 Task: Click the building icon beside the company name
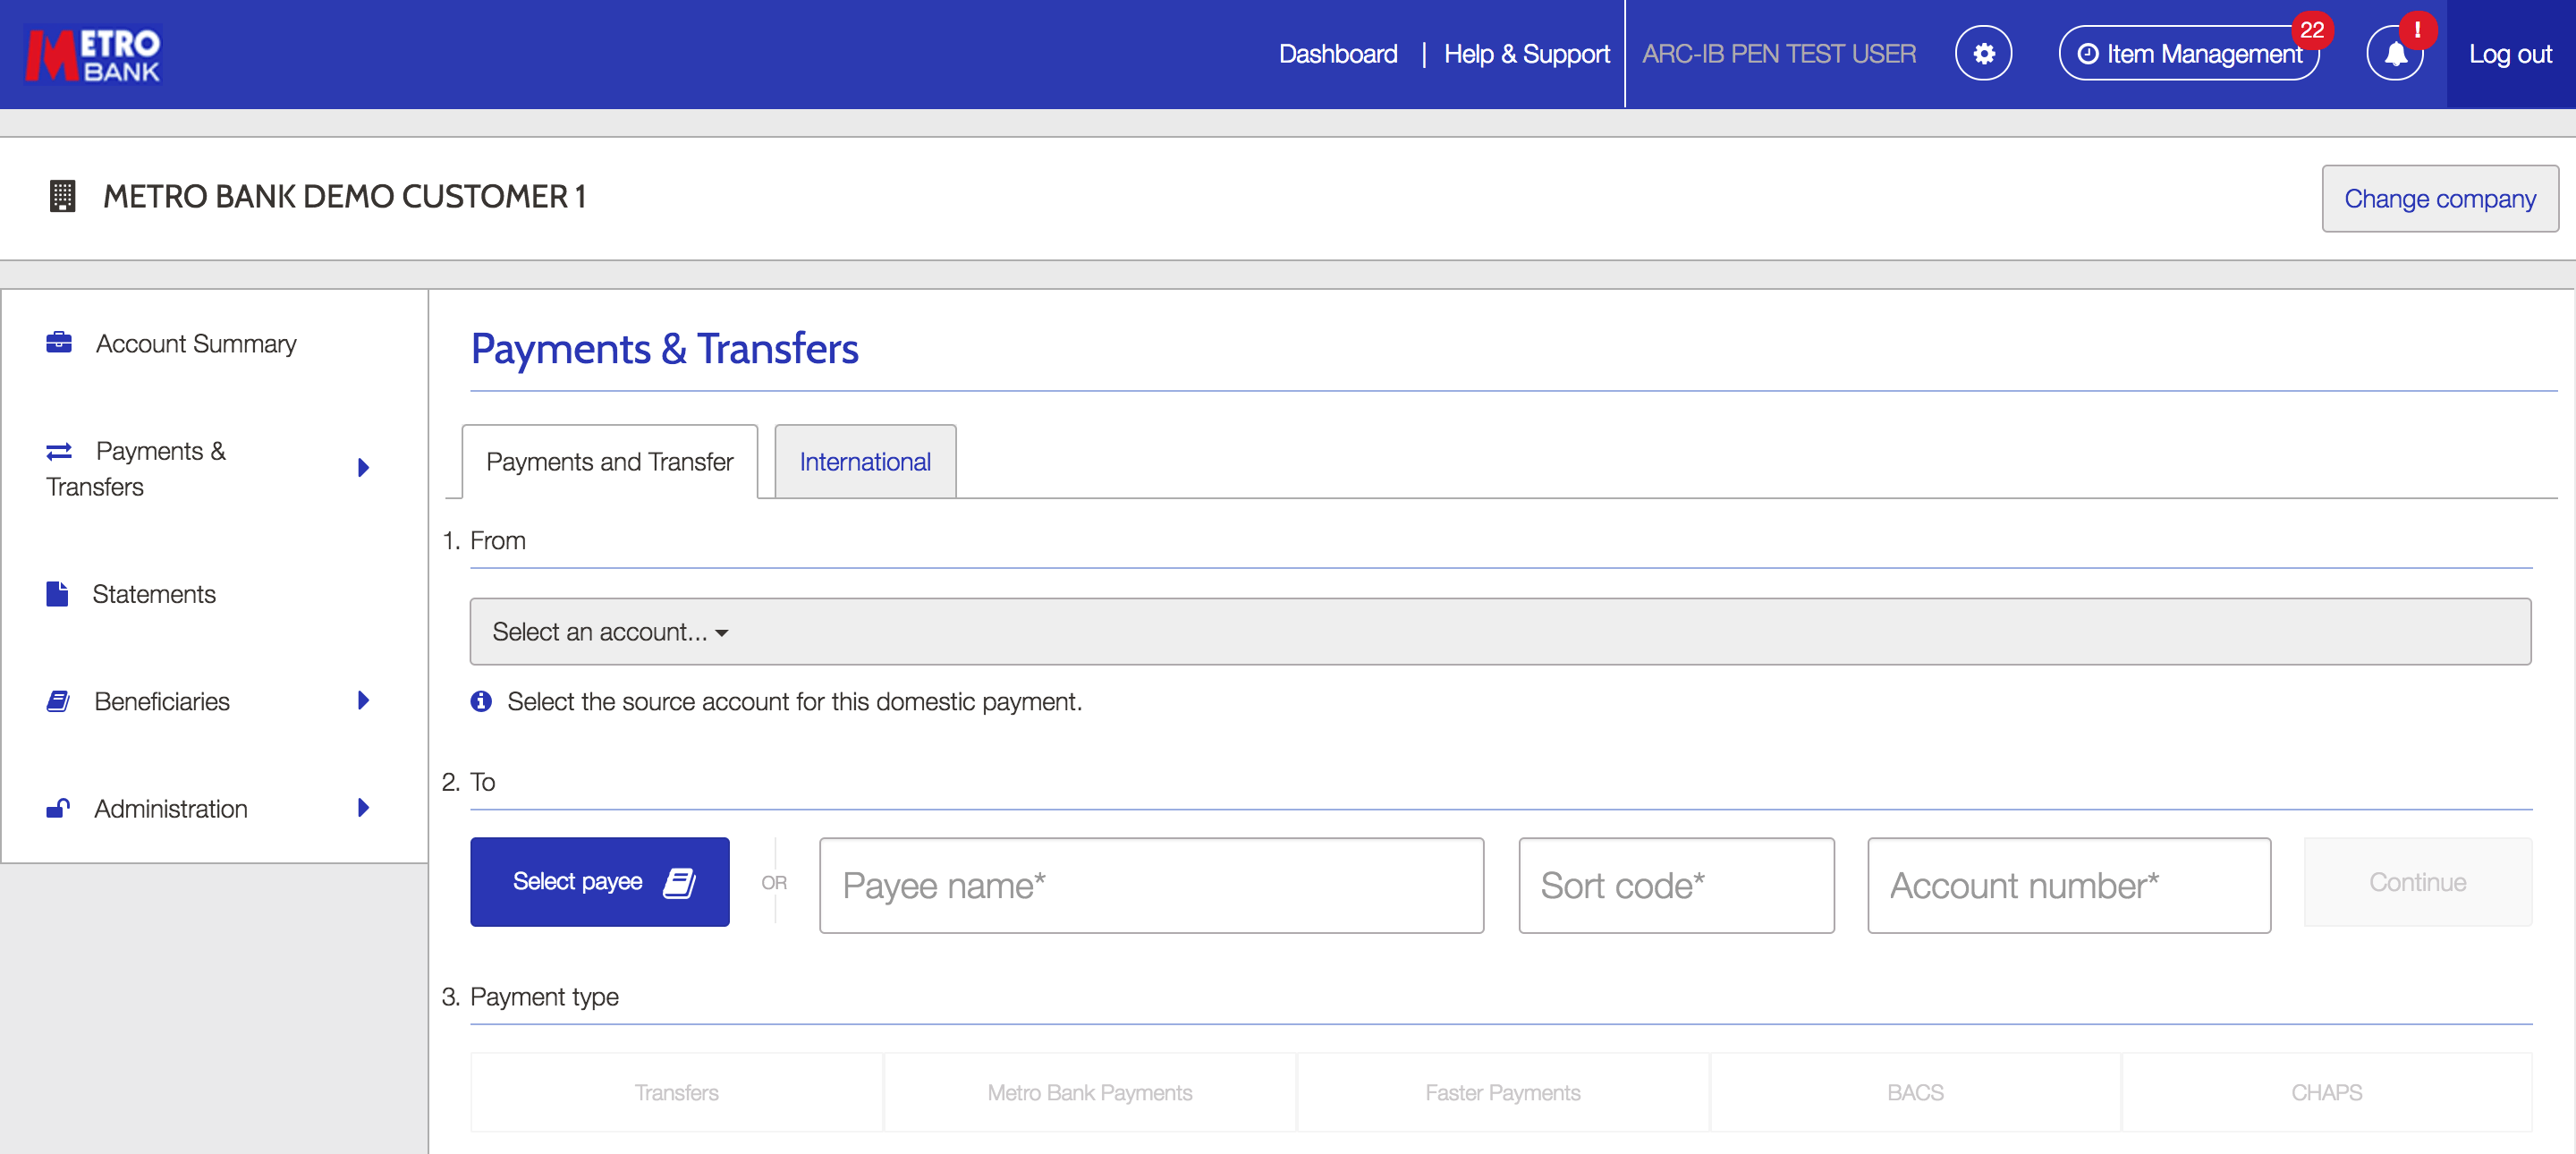pos(62,196)
